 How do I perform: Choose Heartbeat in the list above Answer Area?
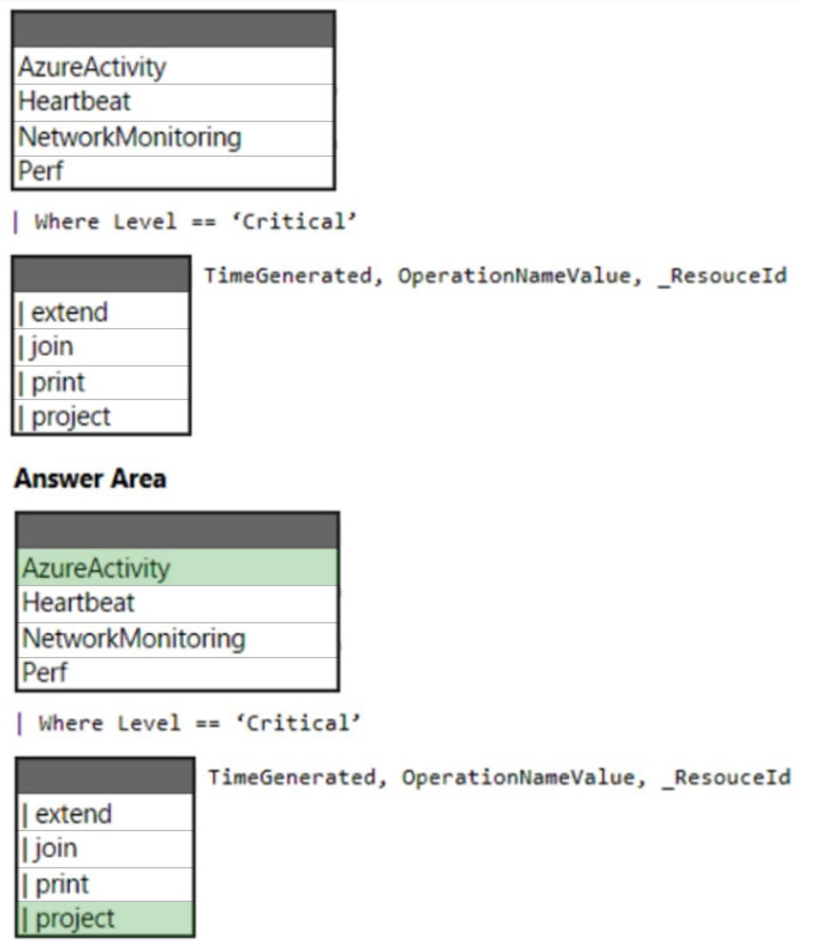(x=173, y=102)
